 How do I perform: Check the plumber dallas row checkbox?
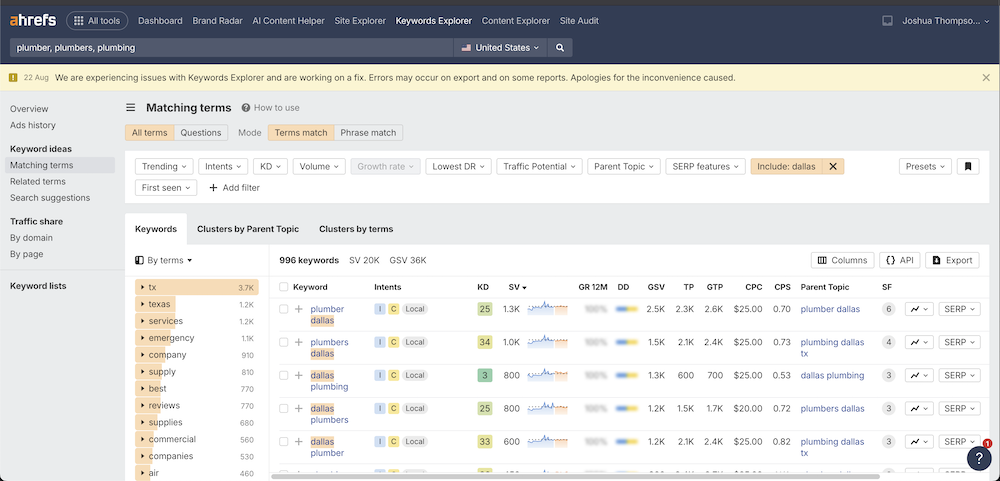(x=284, y=309)
